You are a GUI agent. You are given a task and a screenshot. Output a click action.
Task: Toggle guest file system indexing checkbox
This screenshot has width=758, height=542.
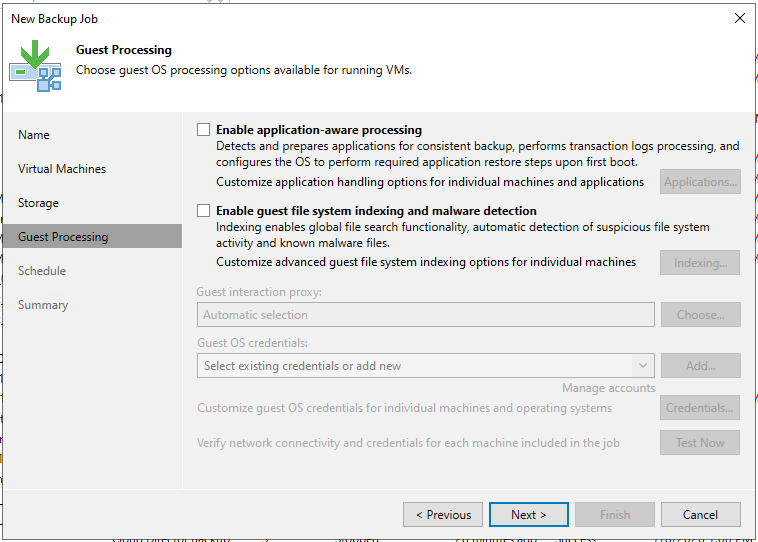pos(204,211)
